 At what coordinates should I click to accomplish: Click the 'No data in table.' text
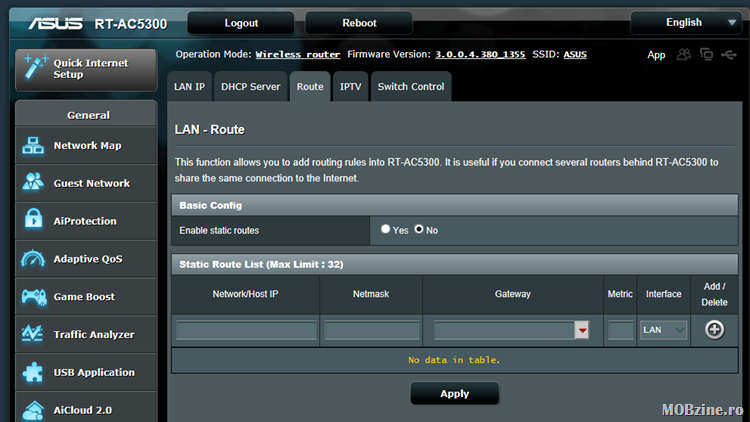point(454,360)
